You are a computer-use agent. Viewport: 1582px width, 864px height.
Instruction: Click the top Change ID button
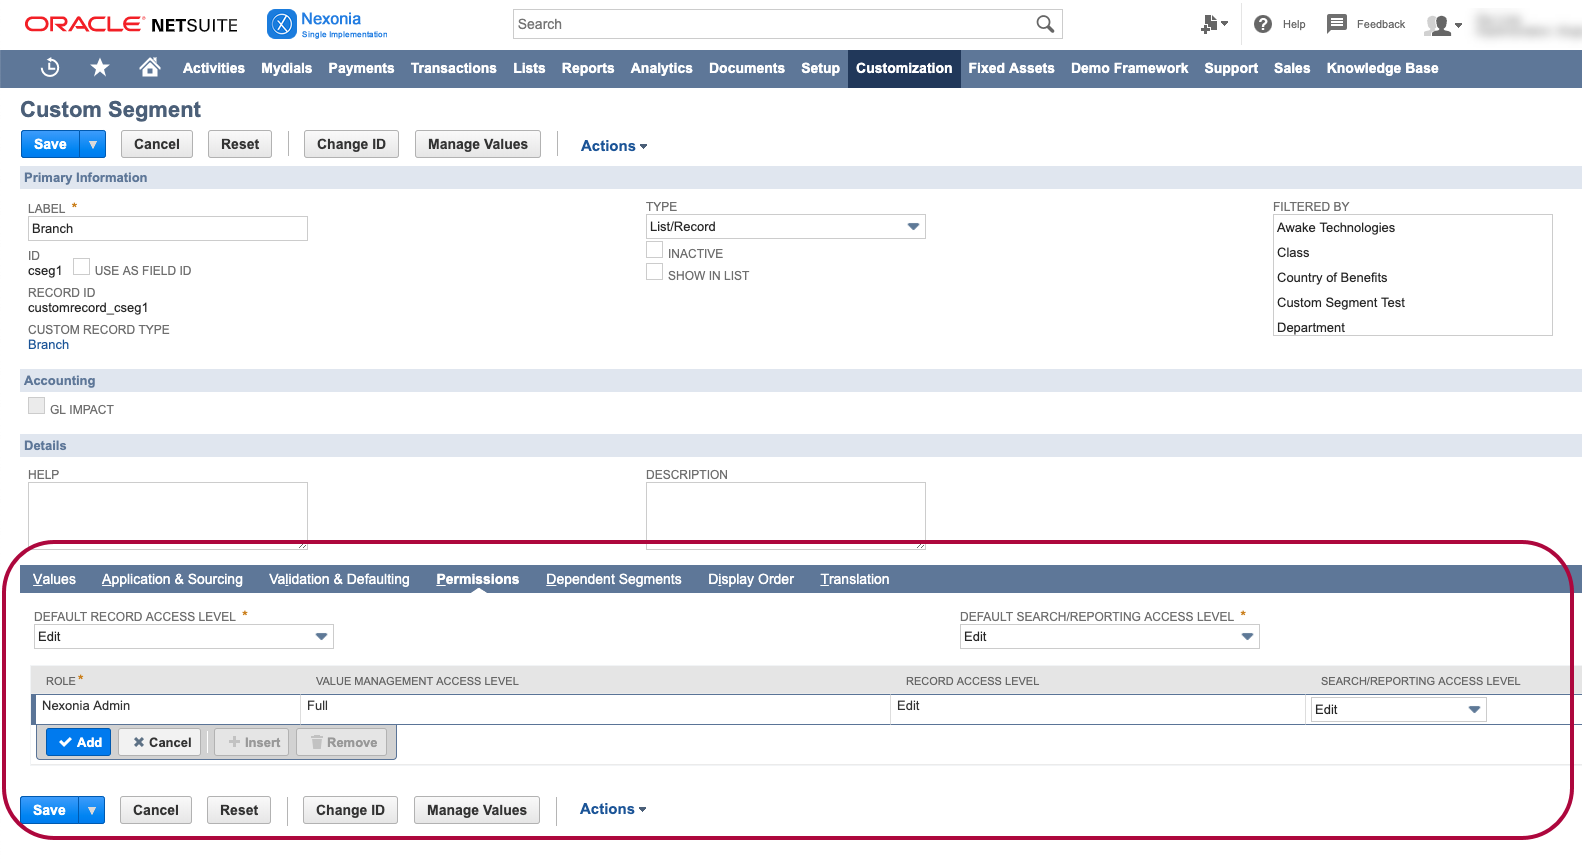click(x=351, y=144)
